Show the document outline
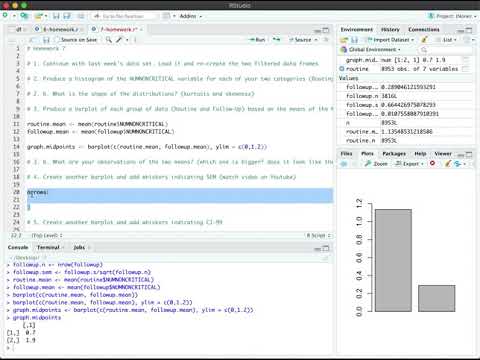Screen dimensions: 480x360 pos(326,40)
